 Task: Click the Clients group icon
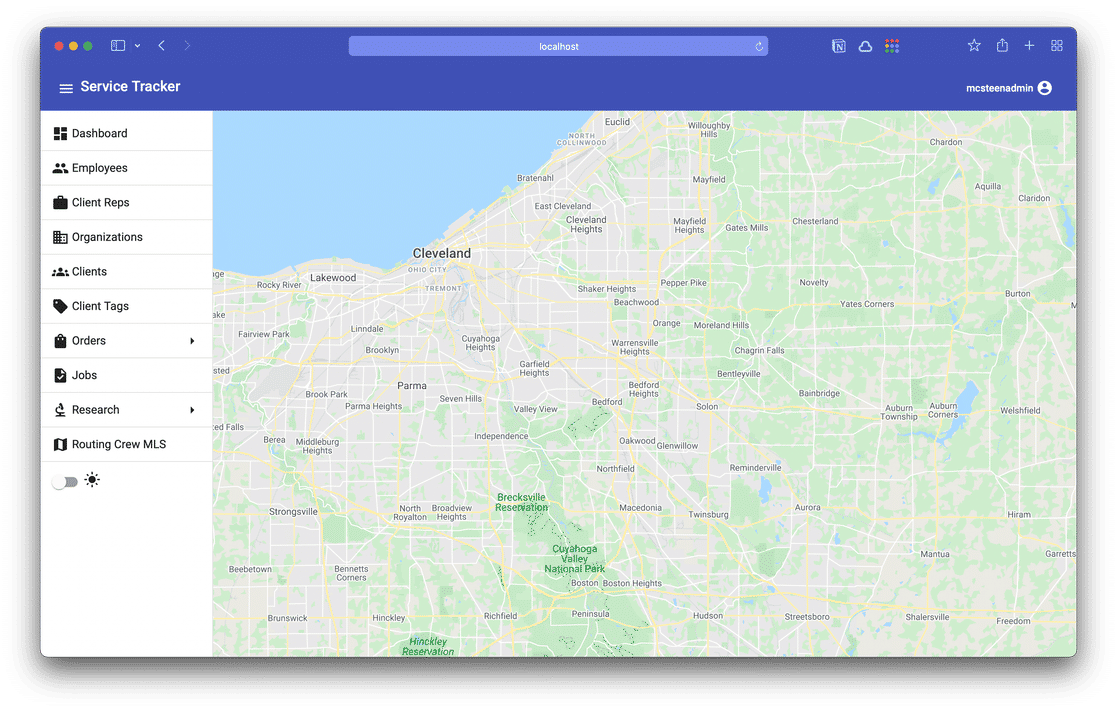point(60,271)
